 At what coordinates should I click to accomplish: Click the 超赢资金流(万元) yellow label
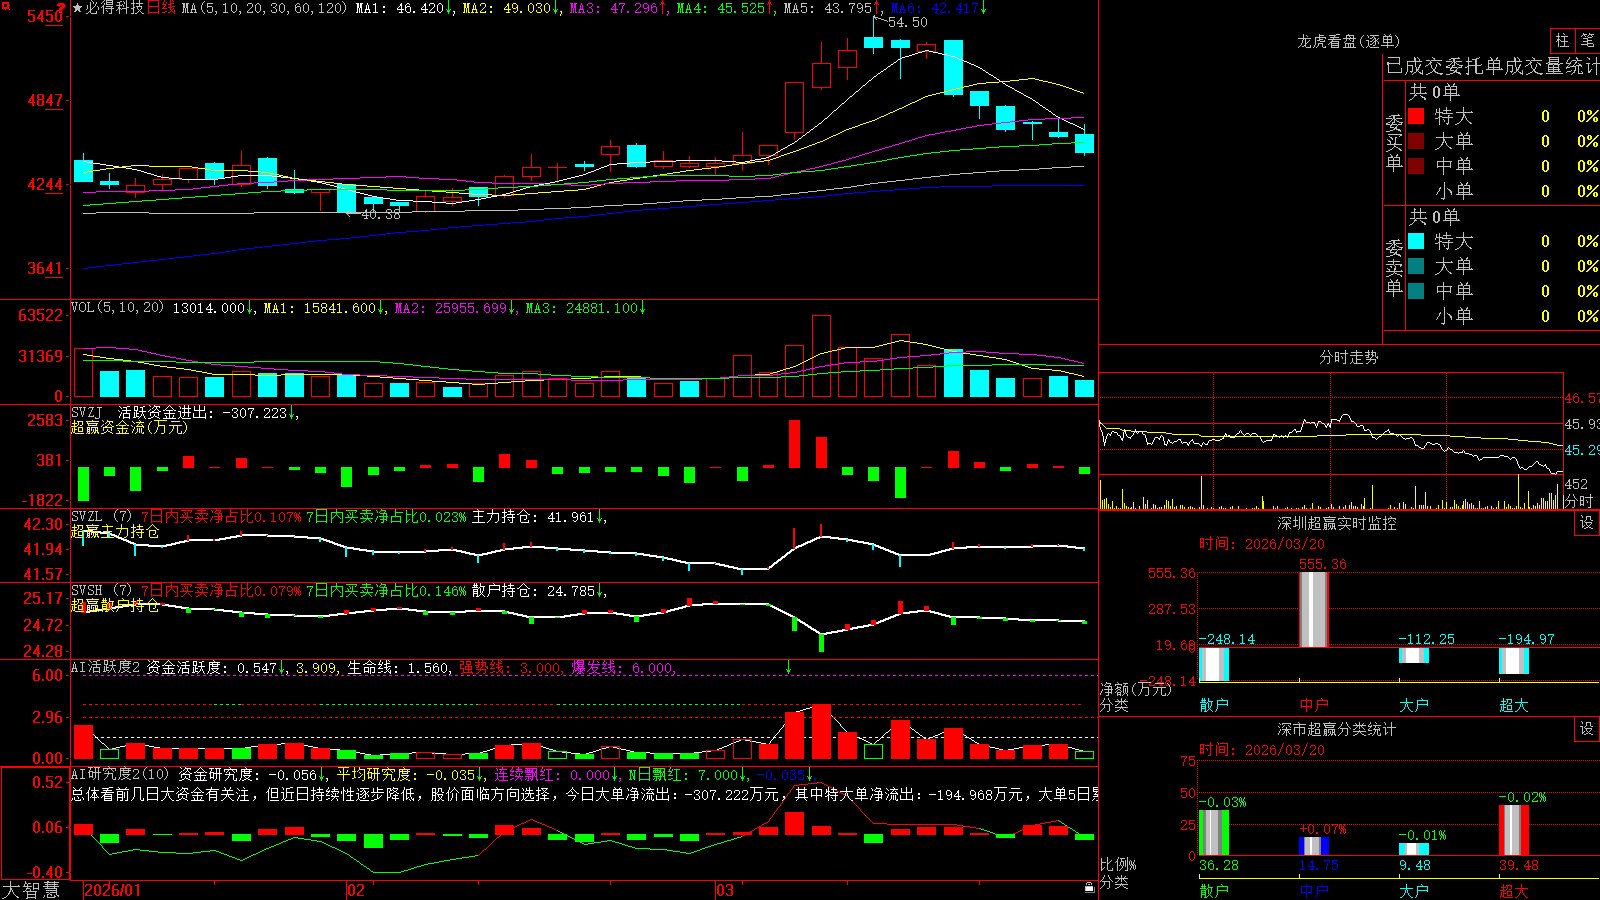coord(129,427)
